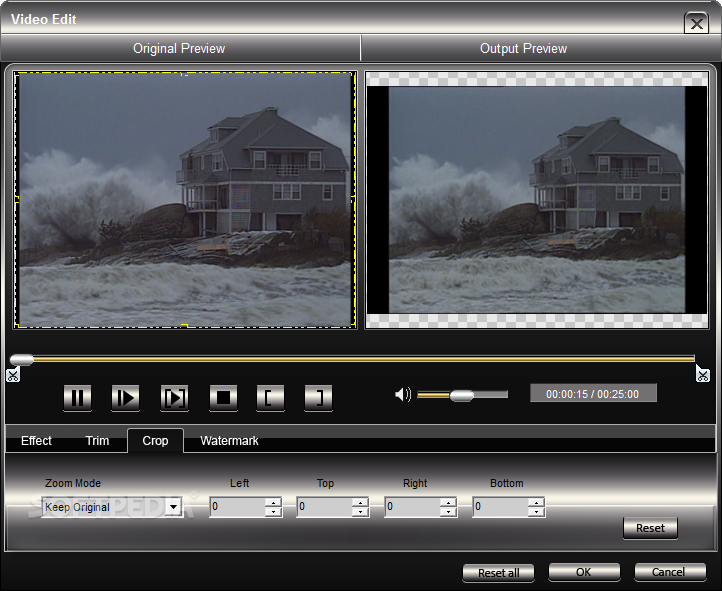
Task: Set trim start with left bracket button
Action: pyautogui.click(x=270, y=397)
